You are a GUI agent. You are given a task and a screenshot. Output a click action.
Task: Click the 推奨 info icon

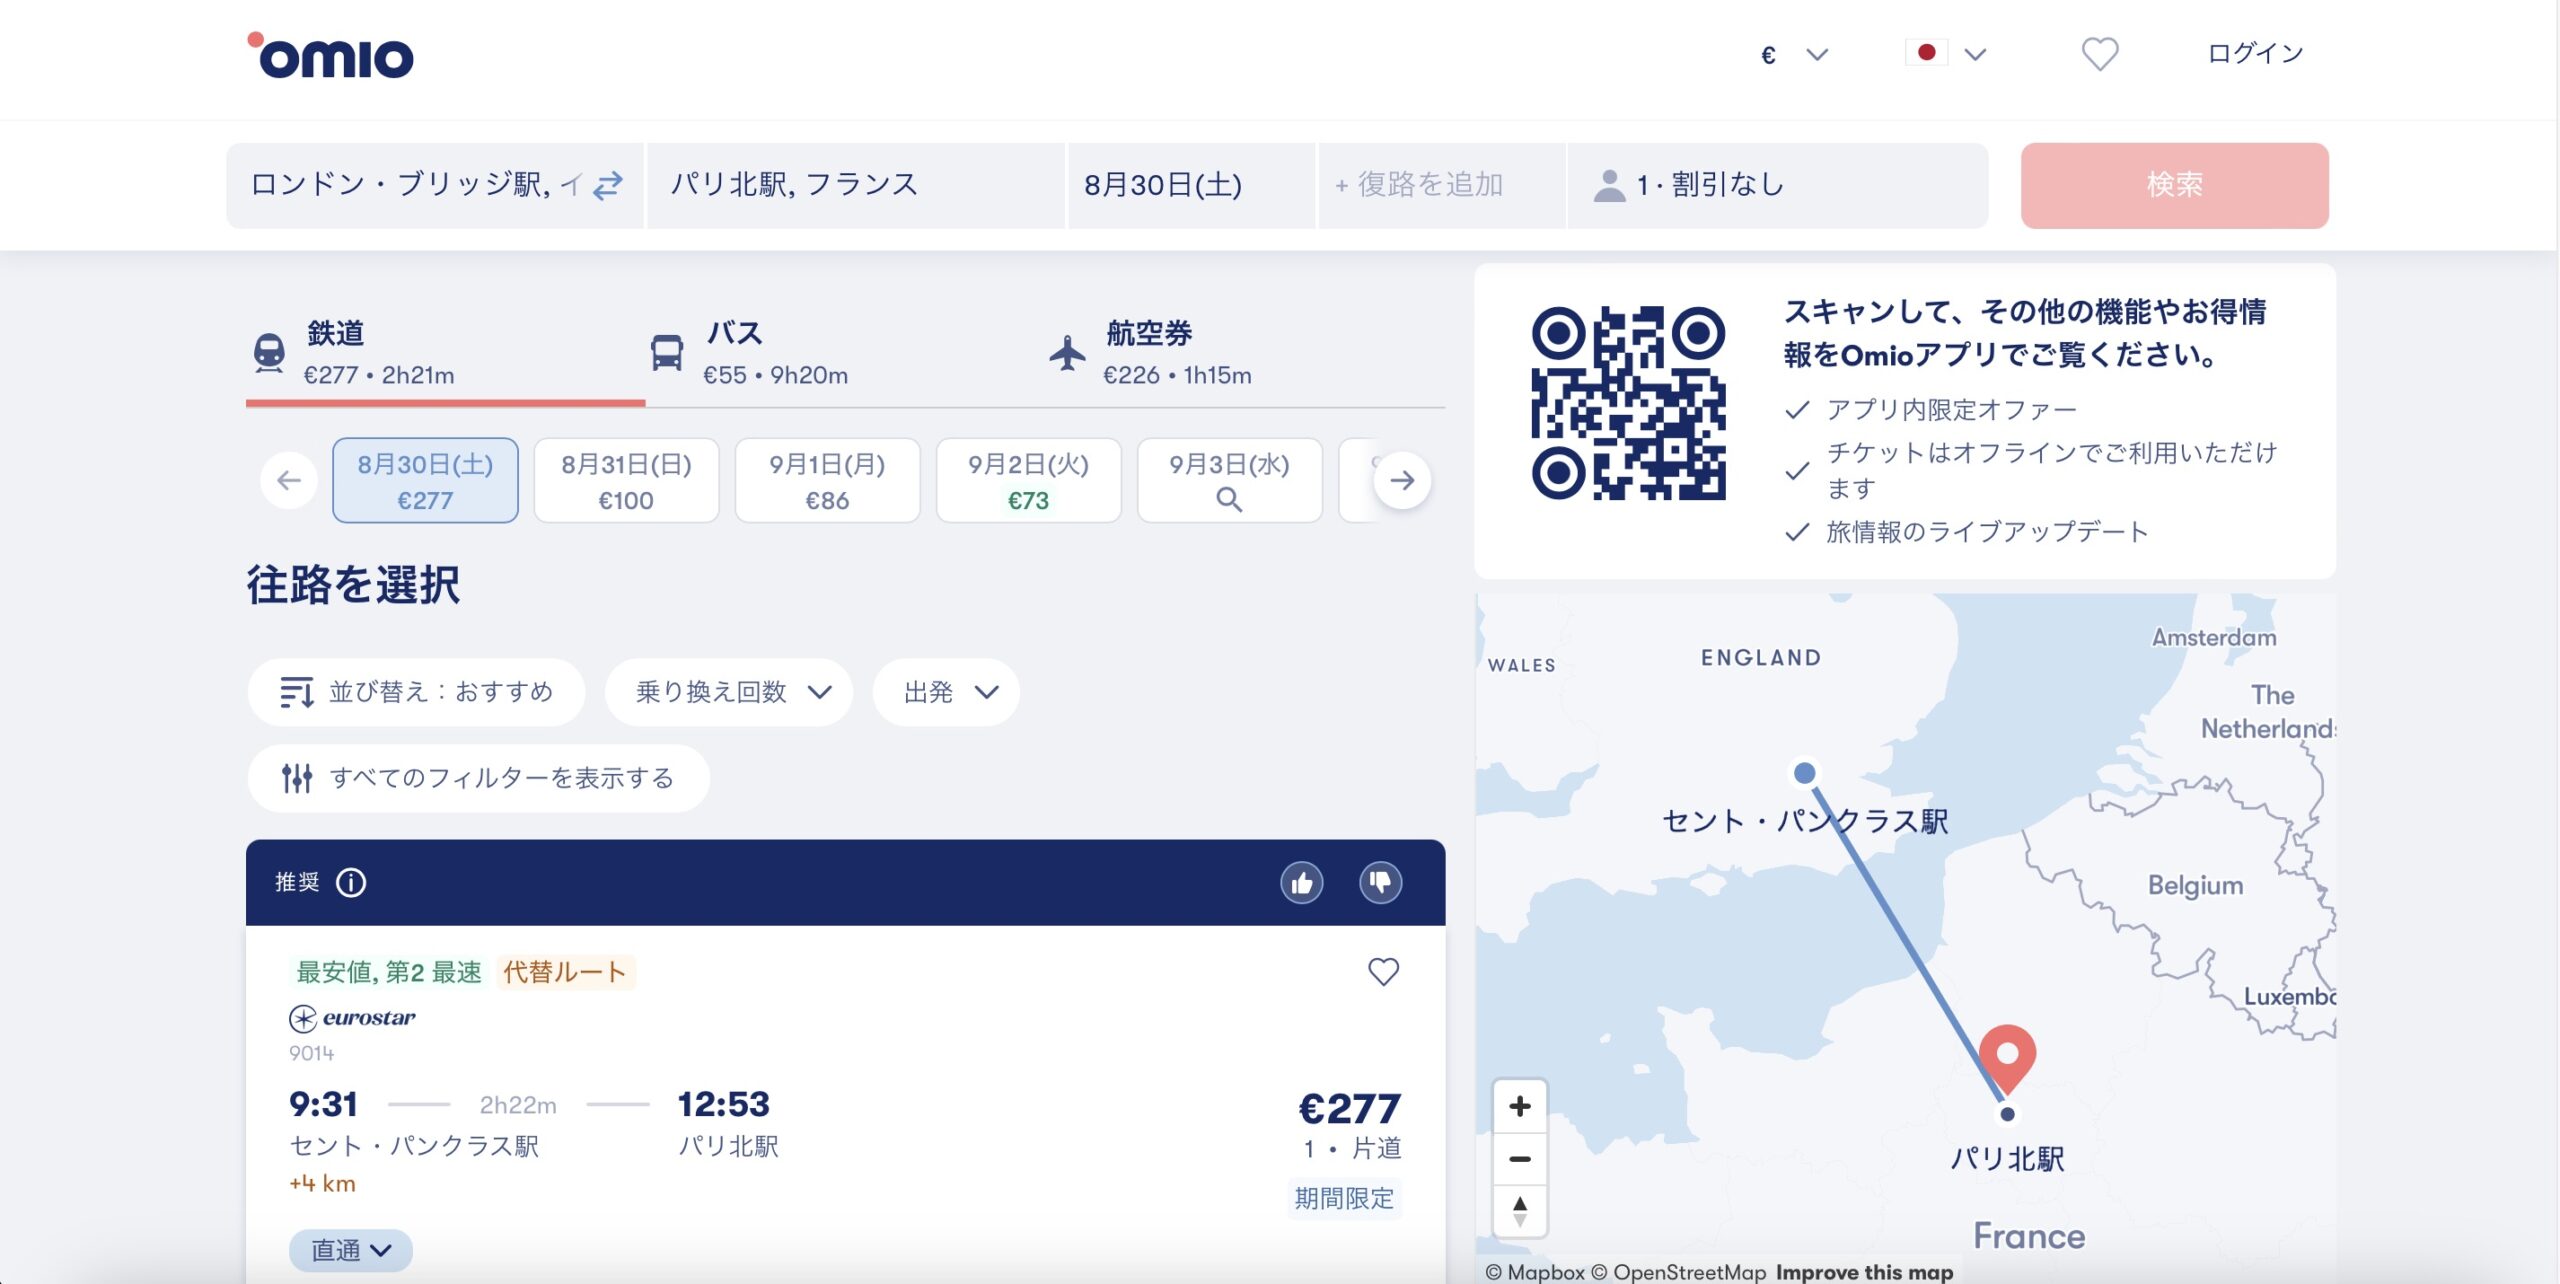coord(351,883)
